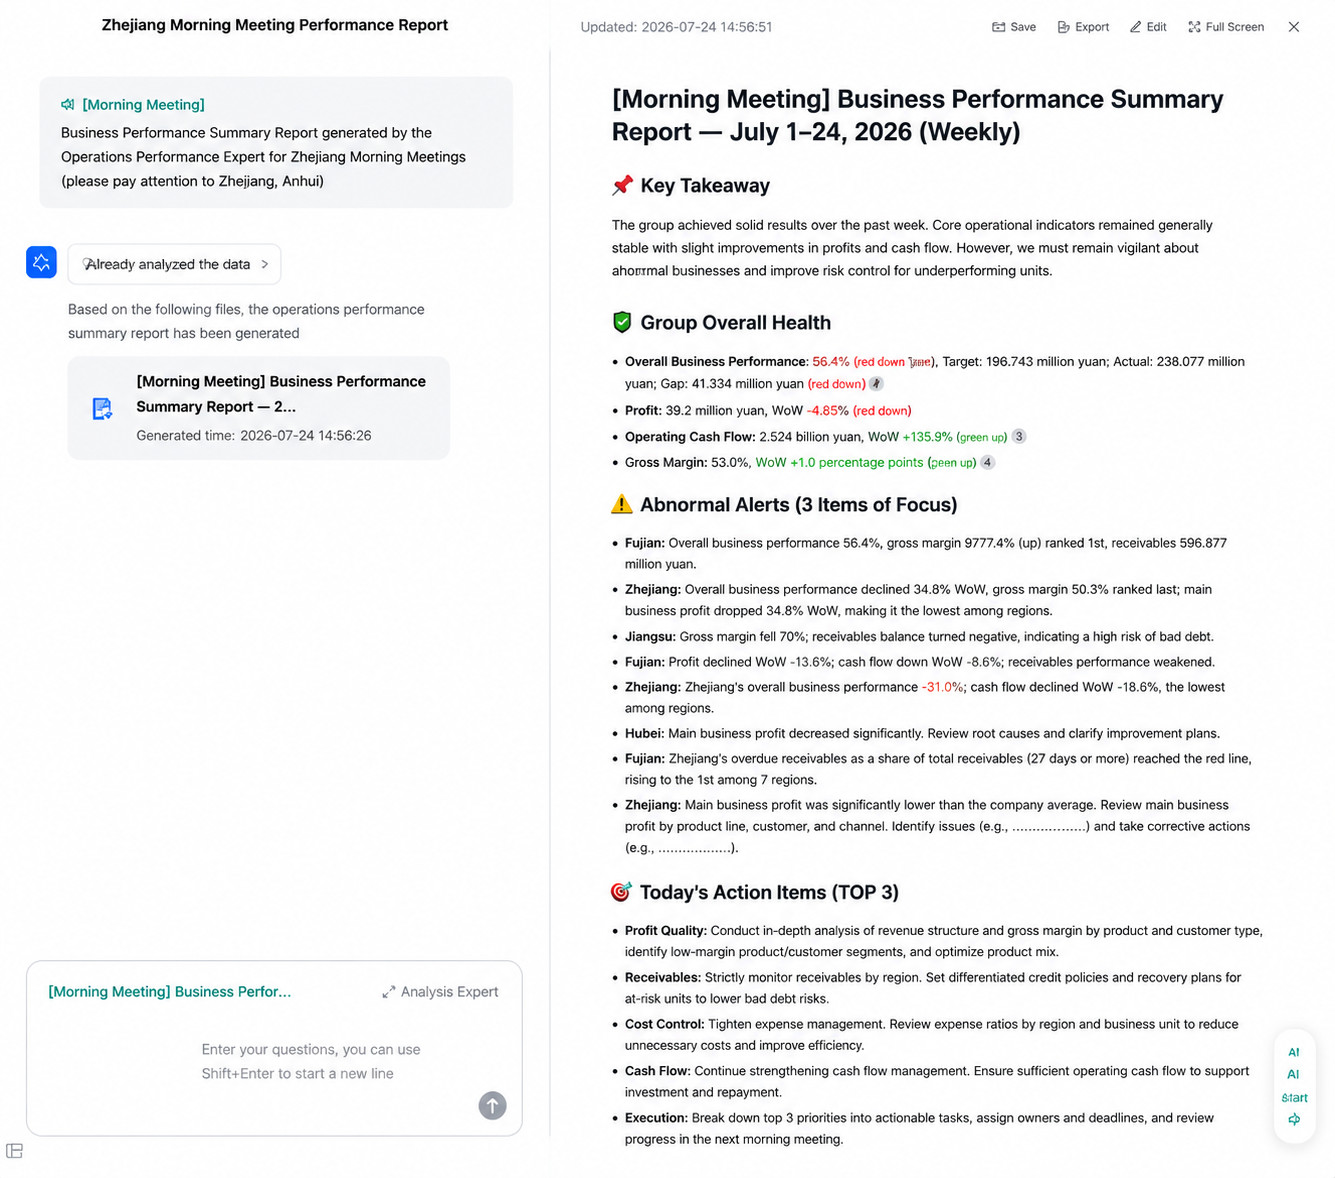
Task: Click the megaphone icon beside Morning Meeting
Action: (x=68, y=104)
